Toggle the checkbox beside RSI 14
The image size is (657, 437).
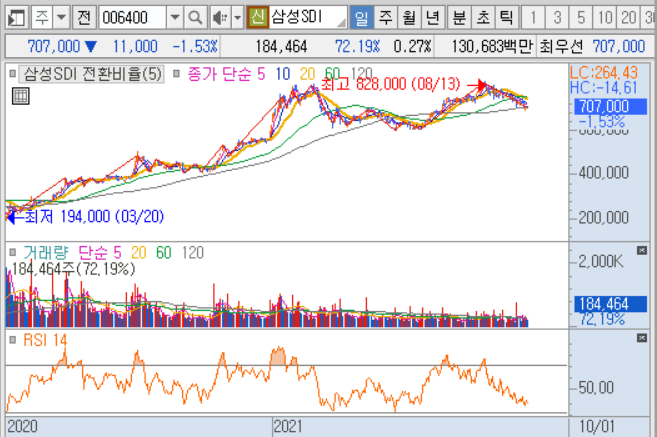coord(13,340)
